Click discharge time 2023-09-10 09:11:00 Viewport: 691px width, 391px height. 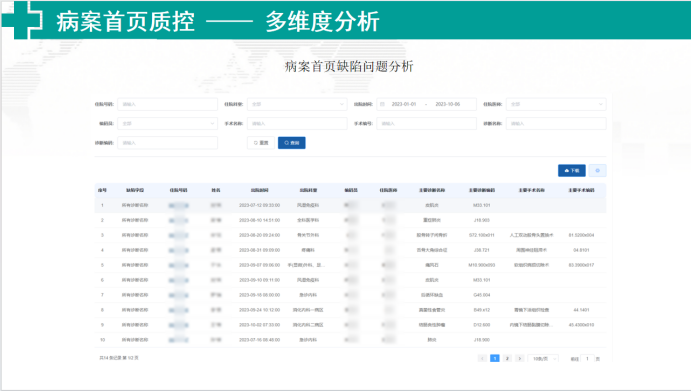[260, 280]
